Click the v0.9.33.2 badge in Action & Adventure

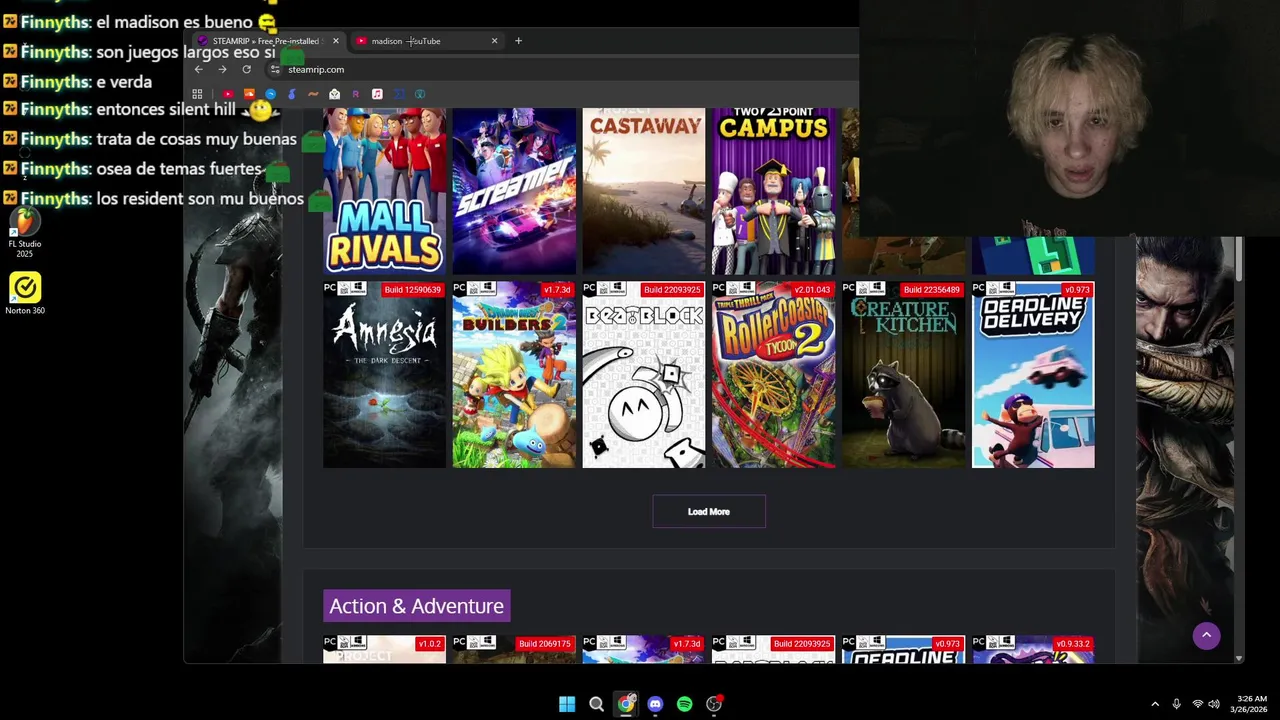[x=1072, y=644]
